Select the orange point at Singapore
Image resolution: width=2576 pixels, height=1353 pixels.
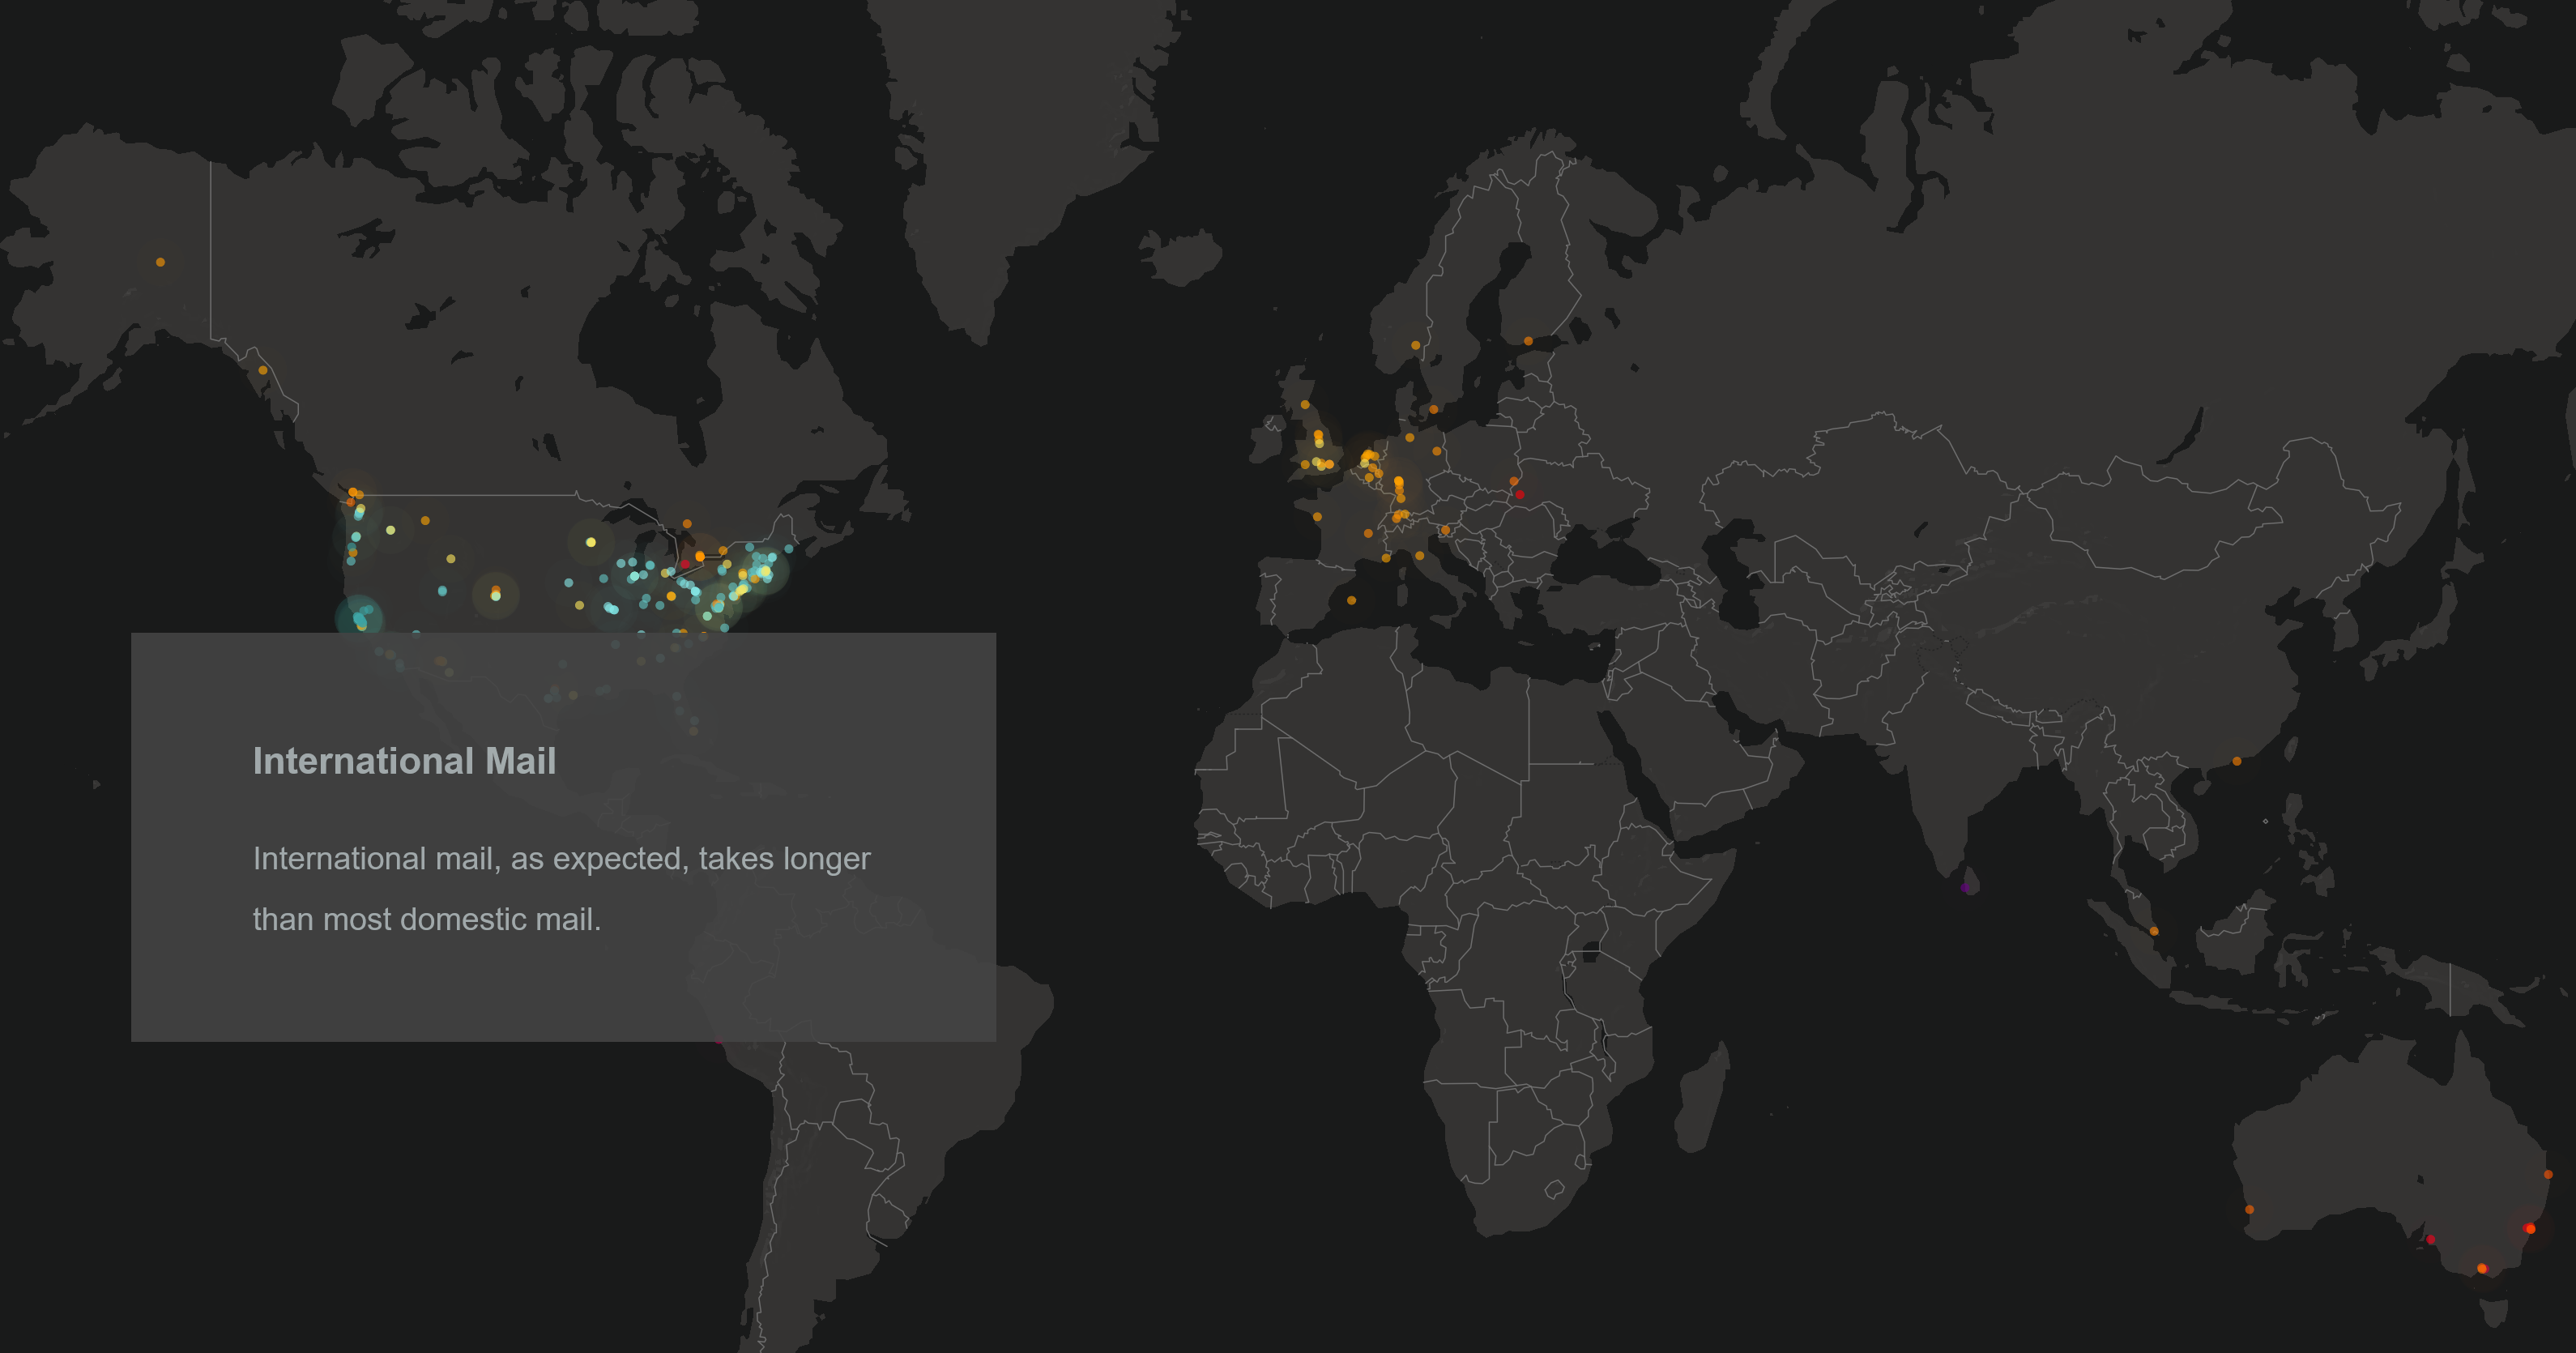point(2154,931)
